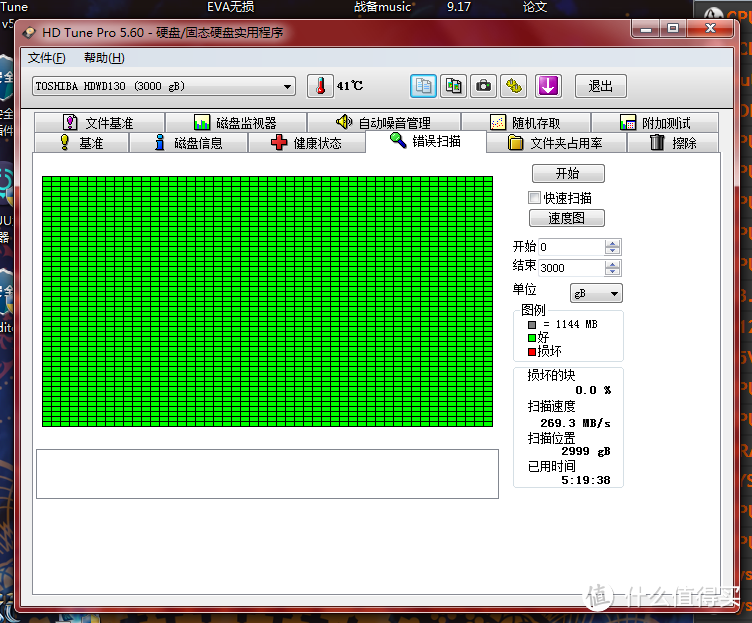Image resolution: width=752 pixels, height=623 pixels.
Task: Decrease the 结束 value with down arrow
Action: (612, 272)
